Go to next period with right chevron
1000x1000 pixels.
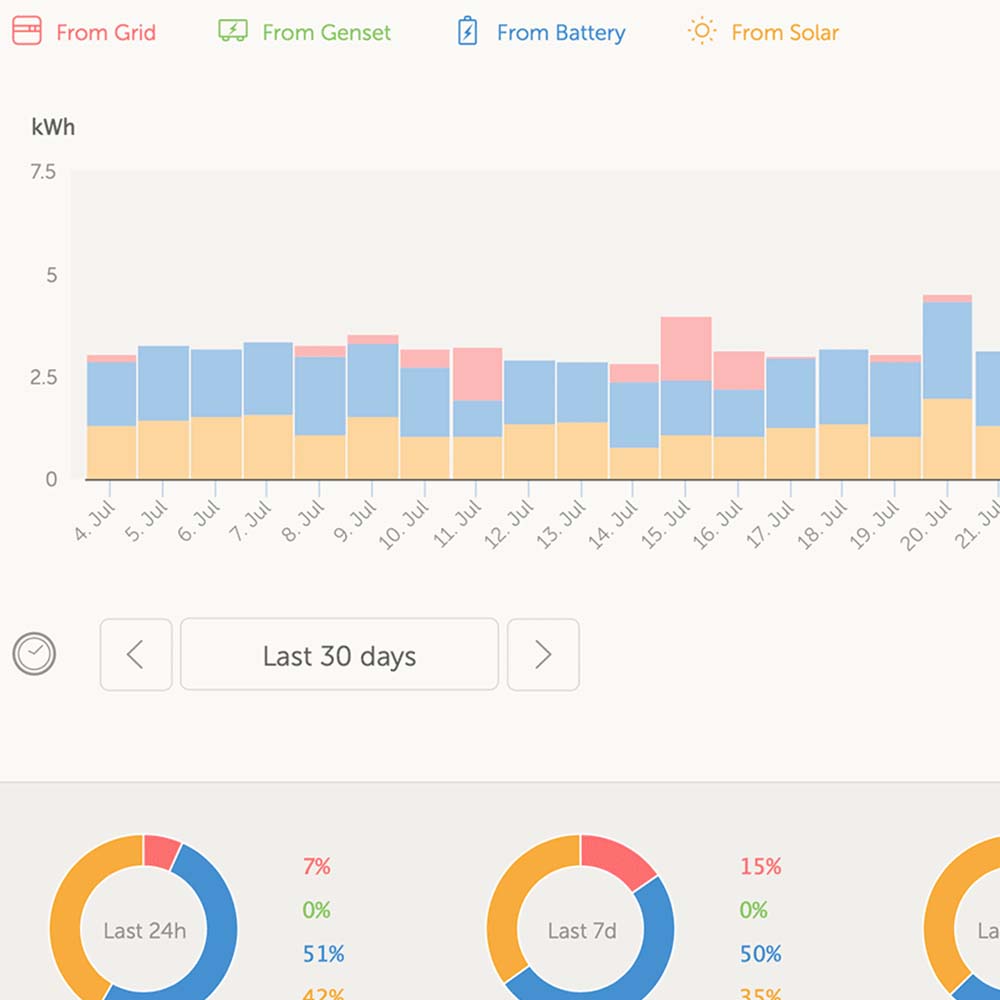(x=543, y=655)
